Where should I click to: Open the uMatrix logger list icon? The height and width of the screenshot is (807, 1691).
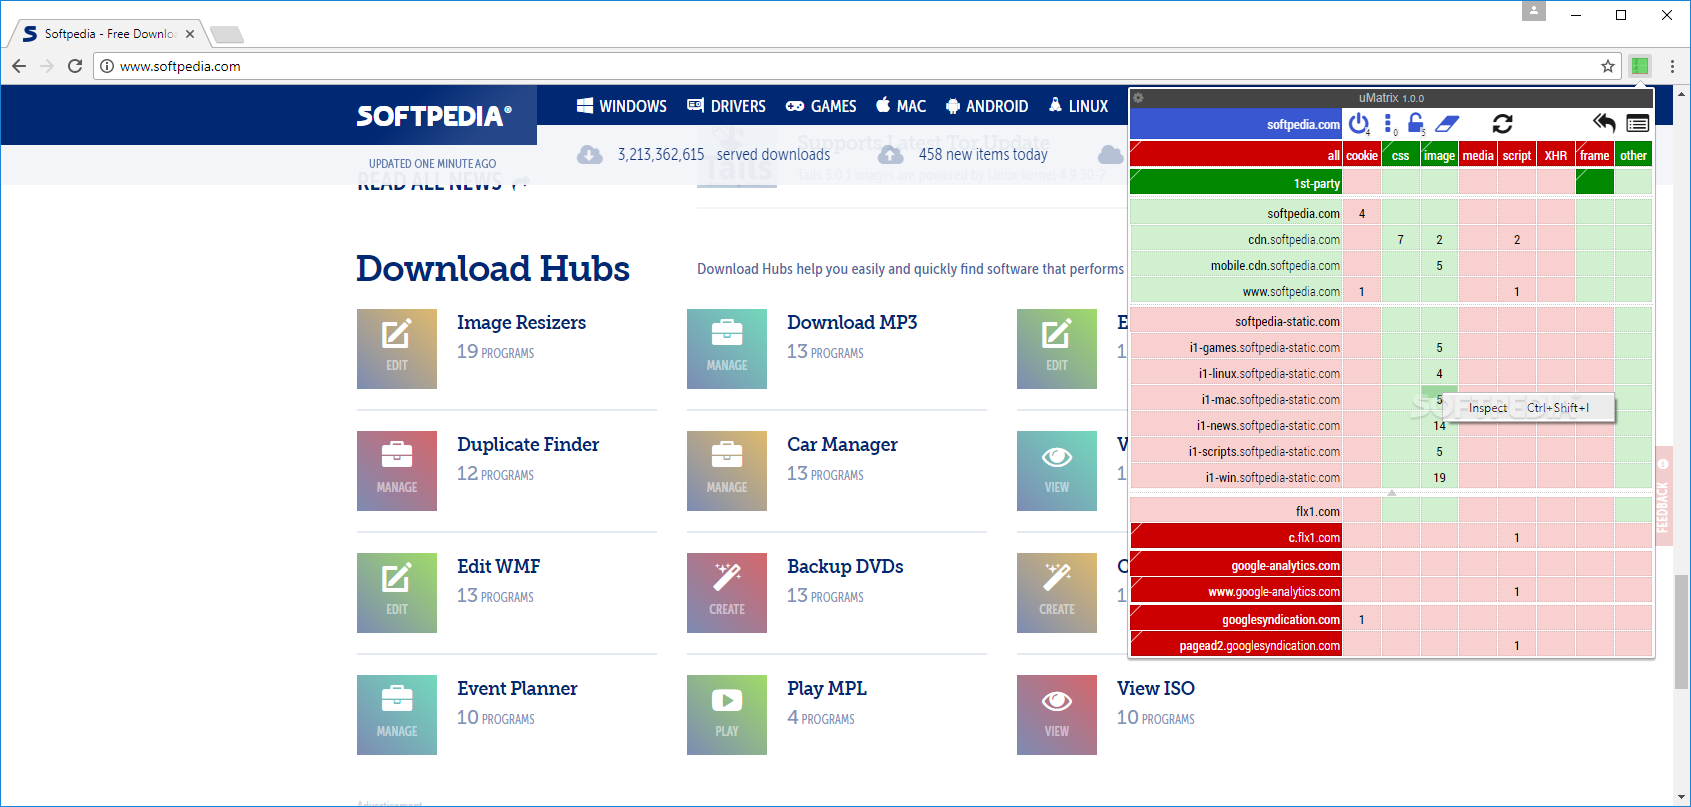pyautogui.click(x=1637, y=123)
